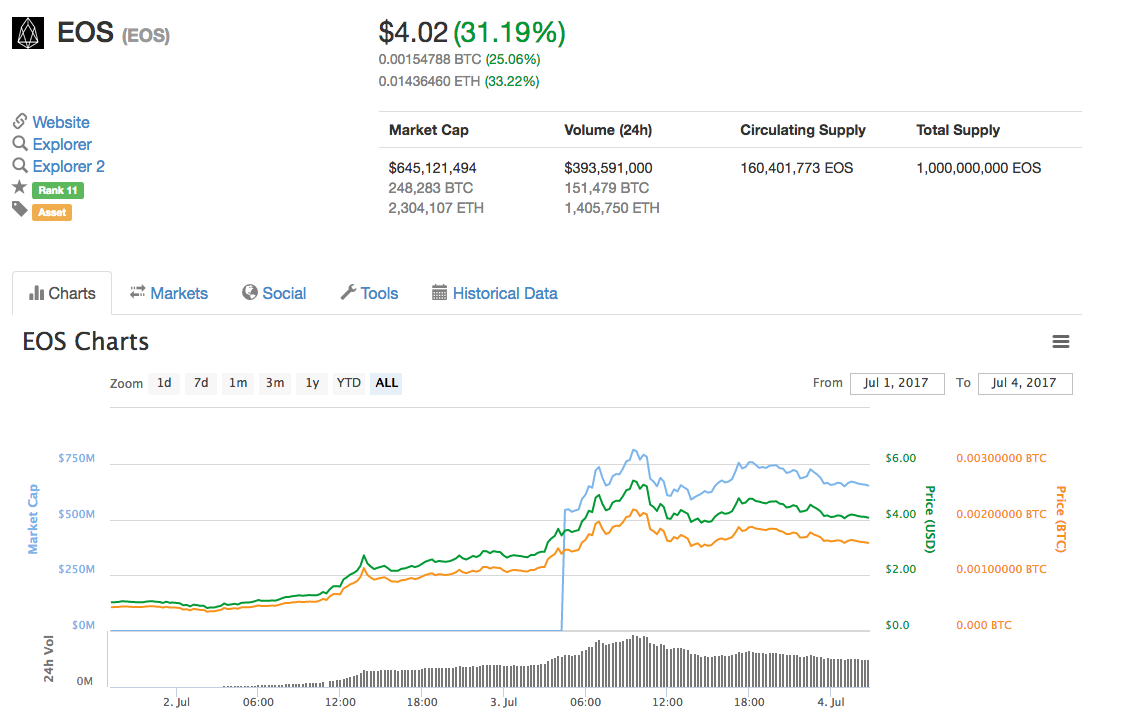Image resolution: width=1137 pixels, height=725 pixels.
Task: Click the $750M axis tick label
Action: coord(77,458)
